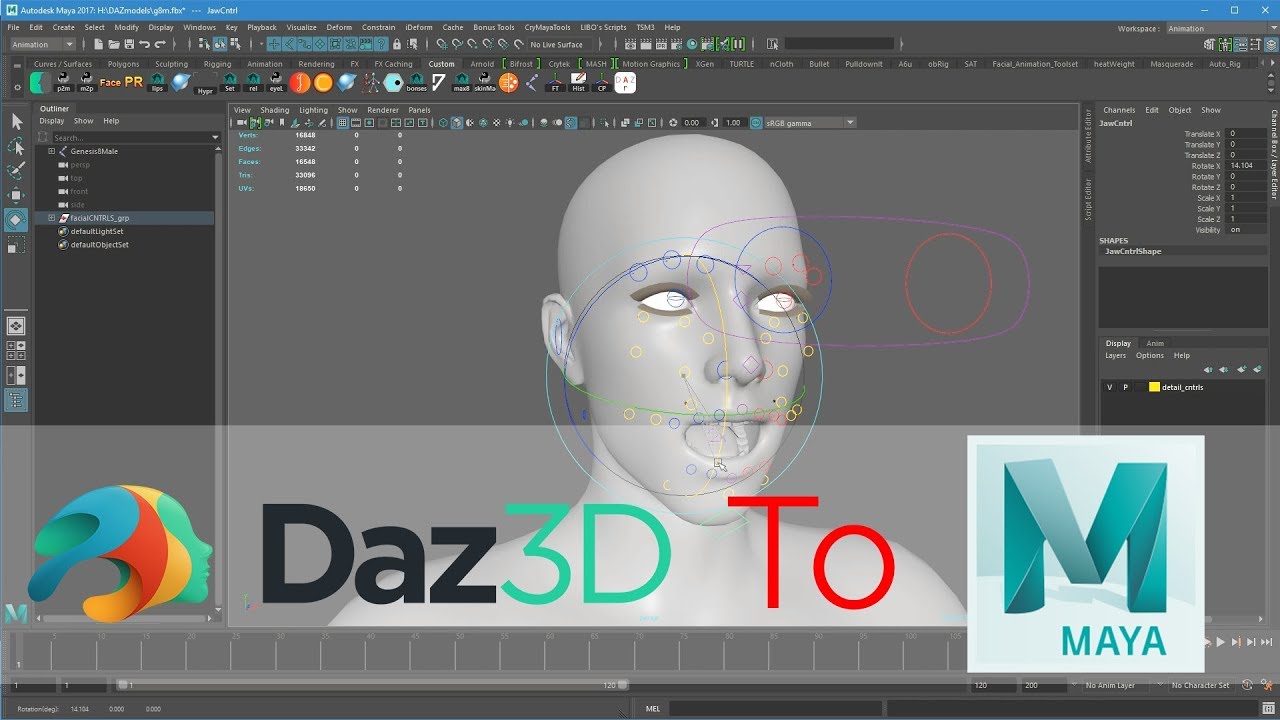Click the Outliner layout icon in left sidebar
Screen dimensions: 1280x720
tap(16, 399)
